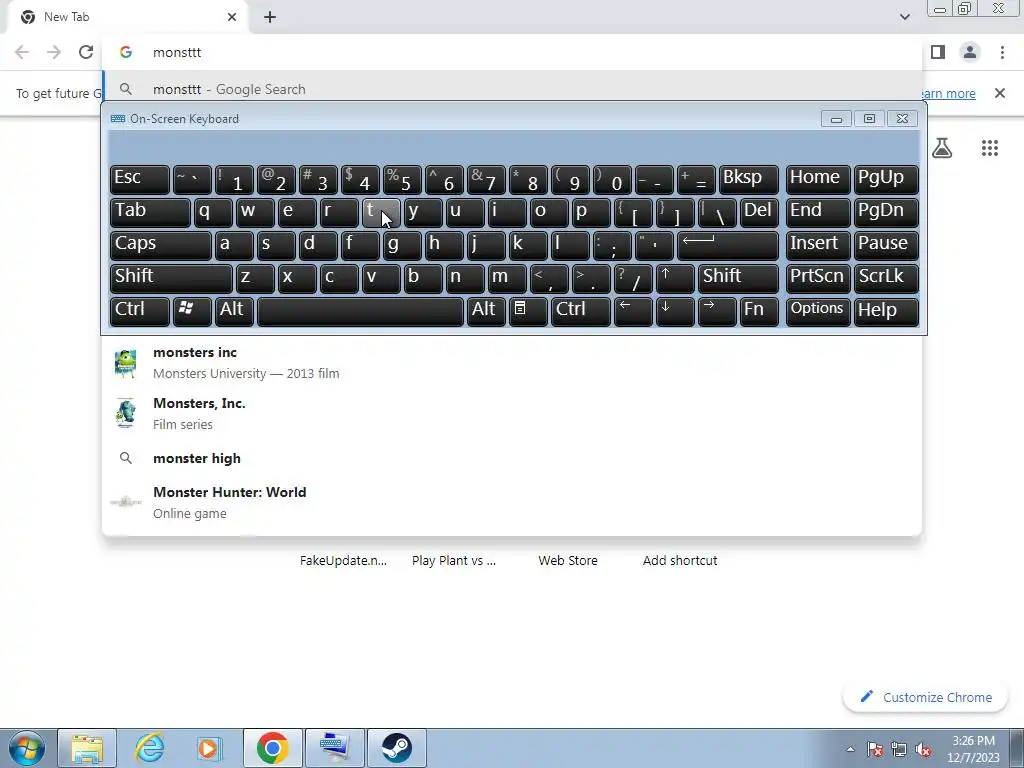Open the Play Plant vs ... shortcut
Image resolution: width=1024 pixels, height=768 pixels.
454,560
